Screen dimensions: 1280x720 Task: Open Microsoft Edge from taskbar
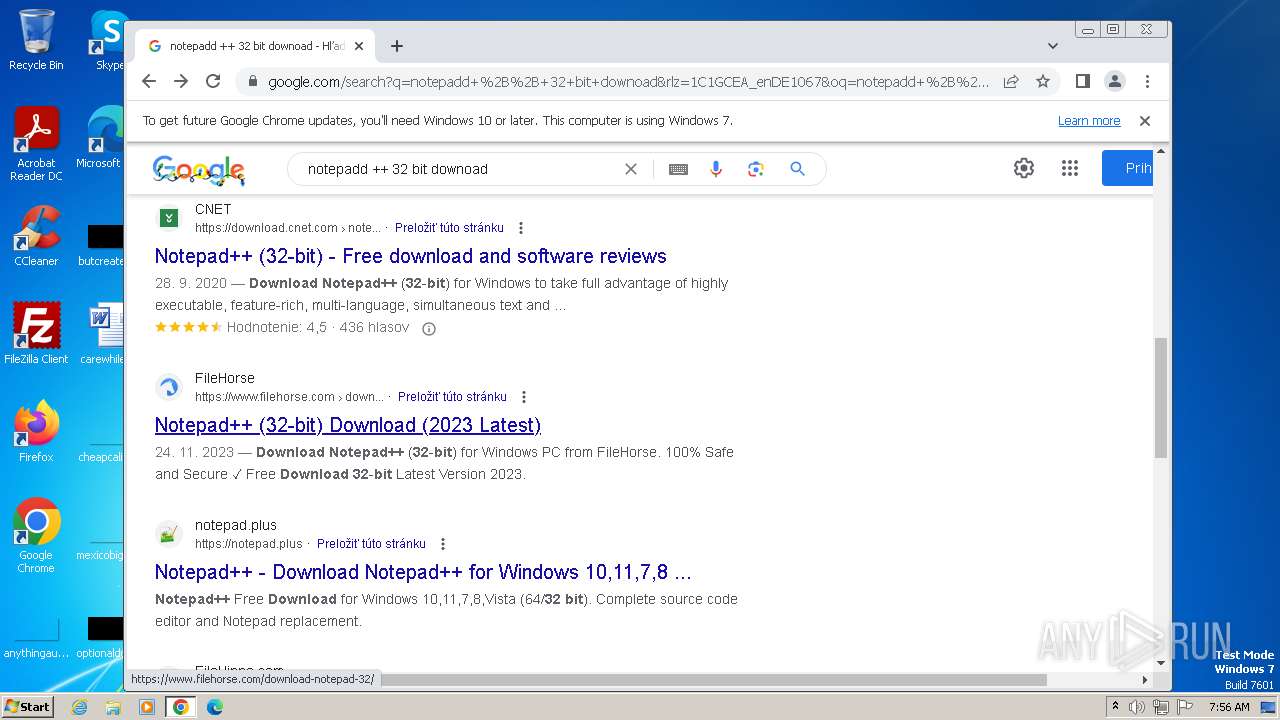(215, 707)
